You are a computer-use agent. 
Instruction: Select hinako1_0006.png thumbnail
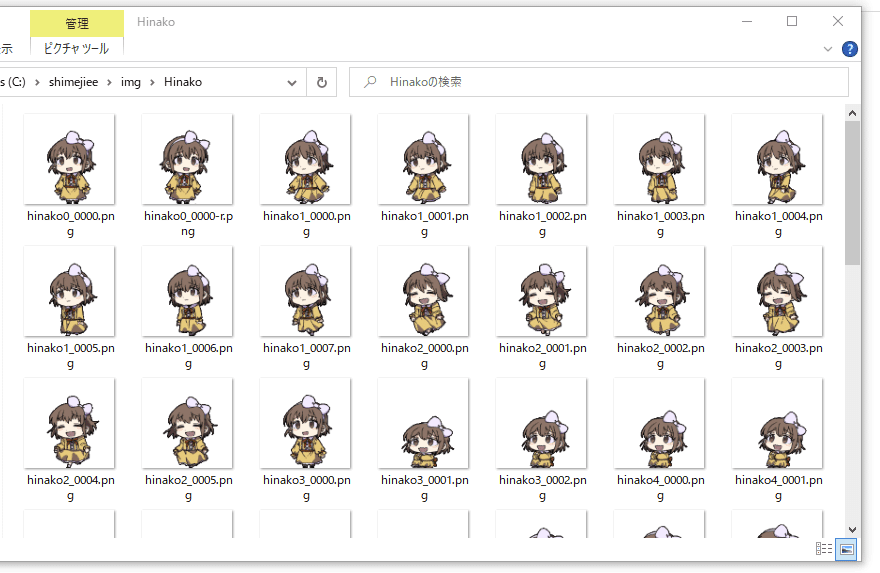pos(187,291)
